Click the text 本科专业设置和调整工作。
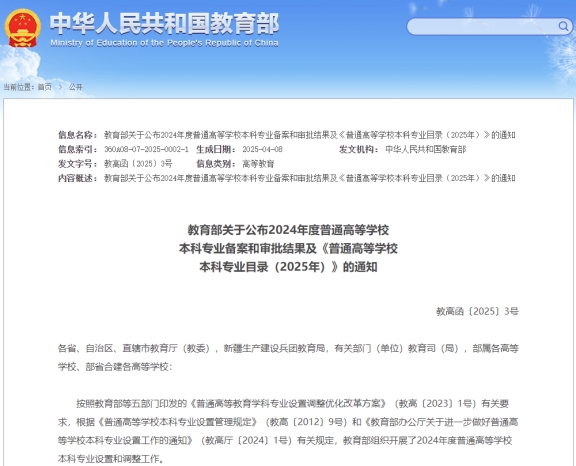 click(111, 459)
